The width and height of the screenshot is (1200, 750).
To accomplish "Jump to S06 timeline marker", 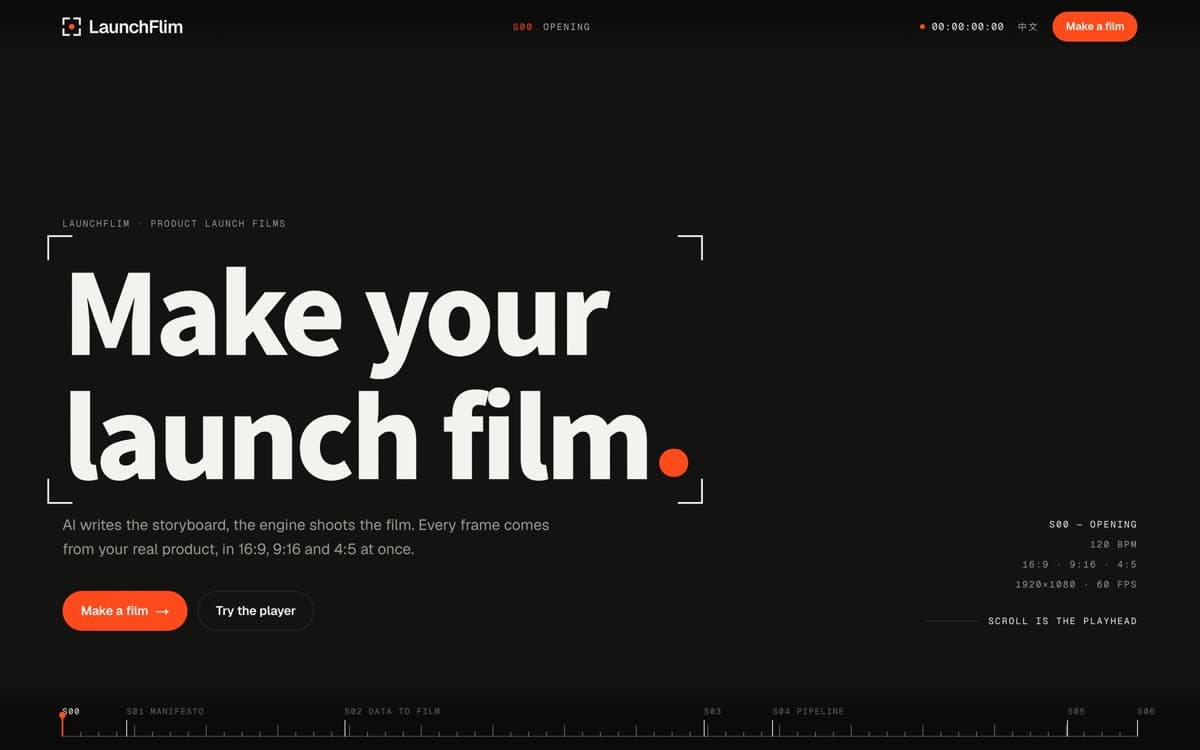I will tap(1146, 711).
